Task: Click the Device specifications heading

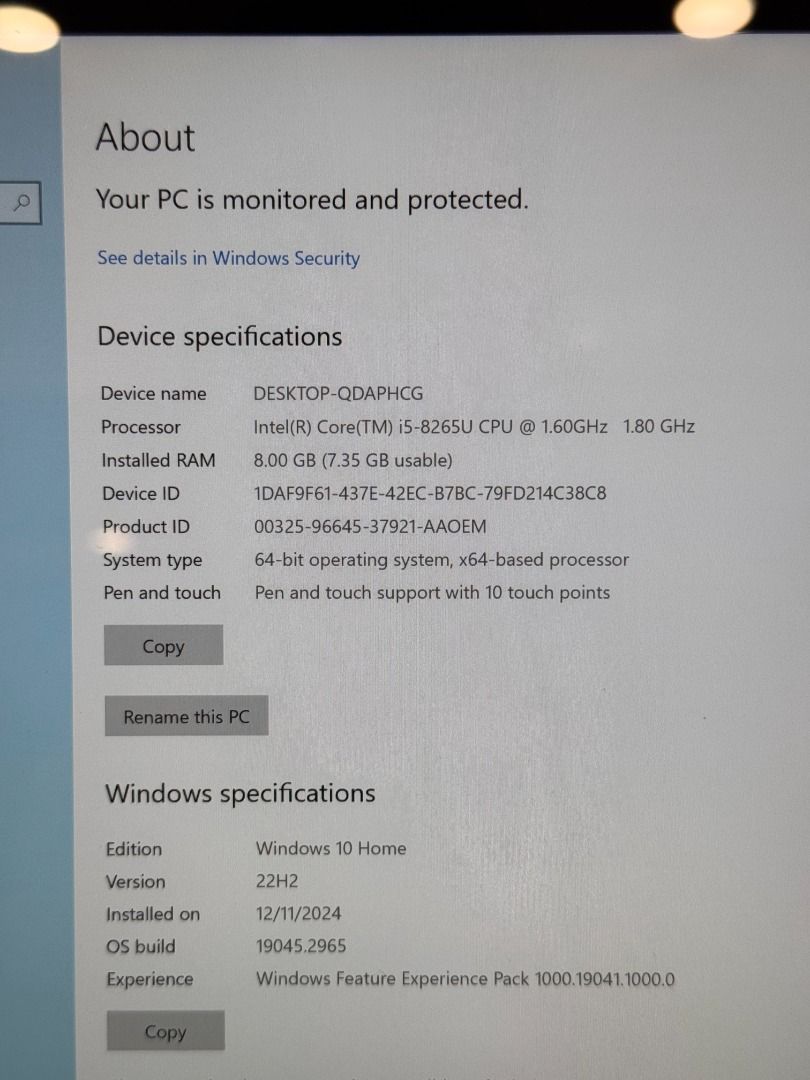Action: coord(220,336)
